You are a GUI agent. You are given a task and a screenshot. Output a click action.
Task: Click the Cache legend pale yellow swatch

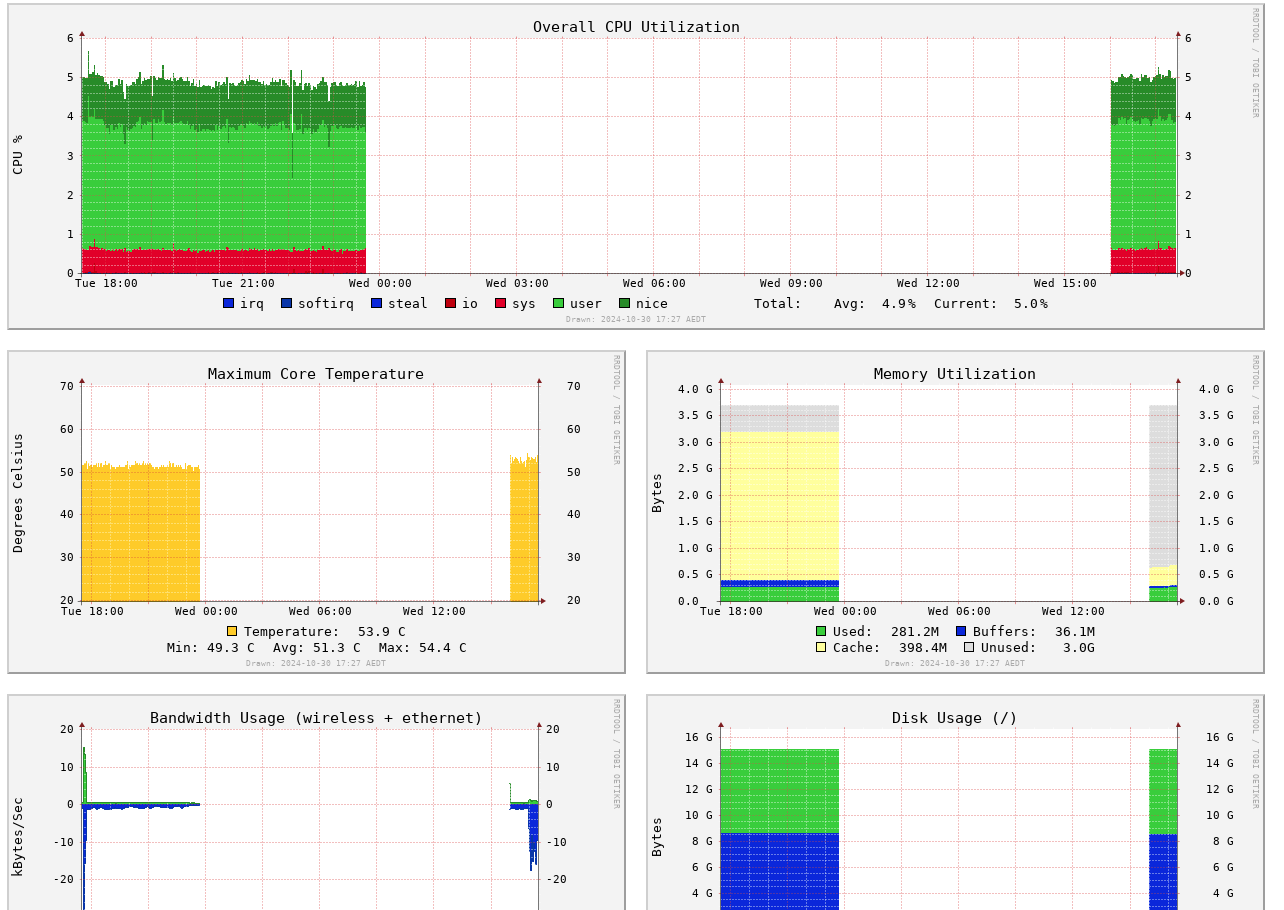(821, 647)
